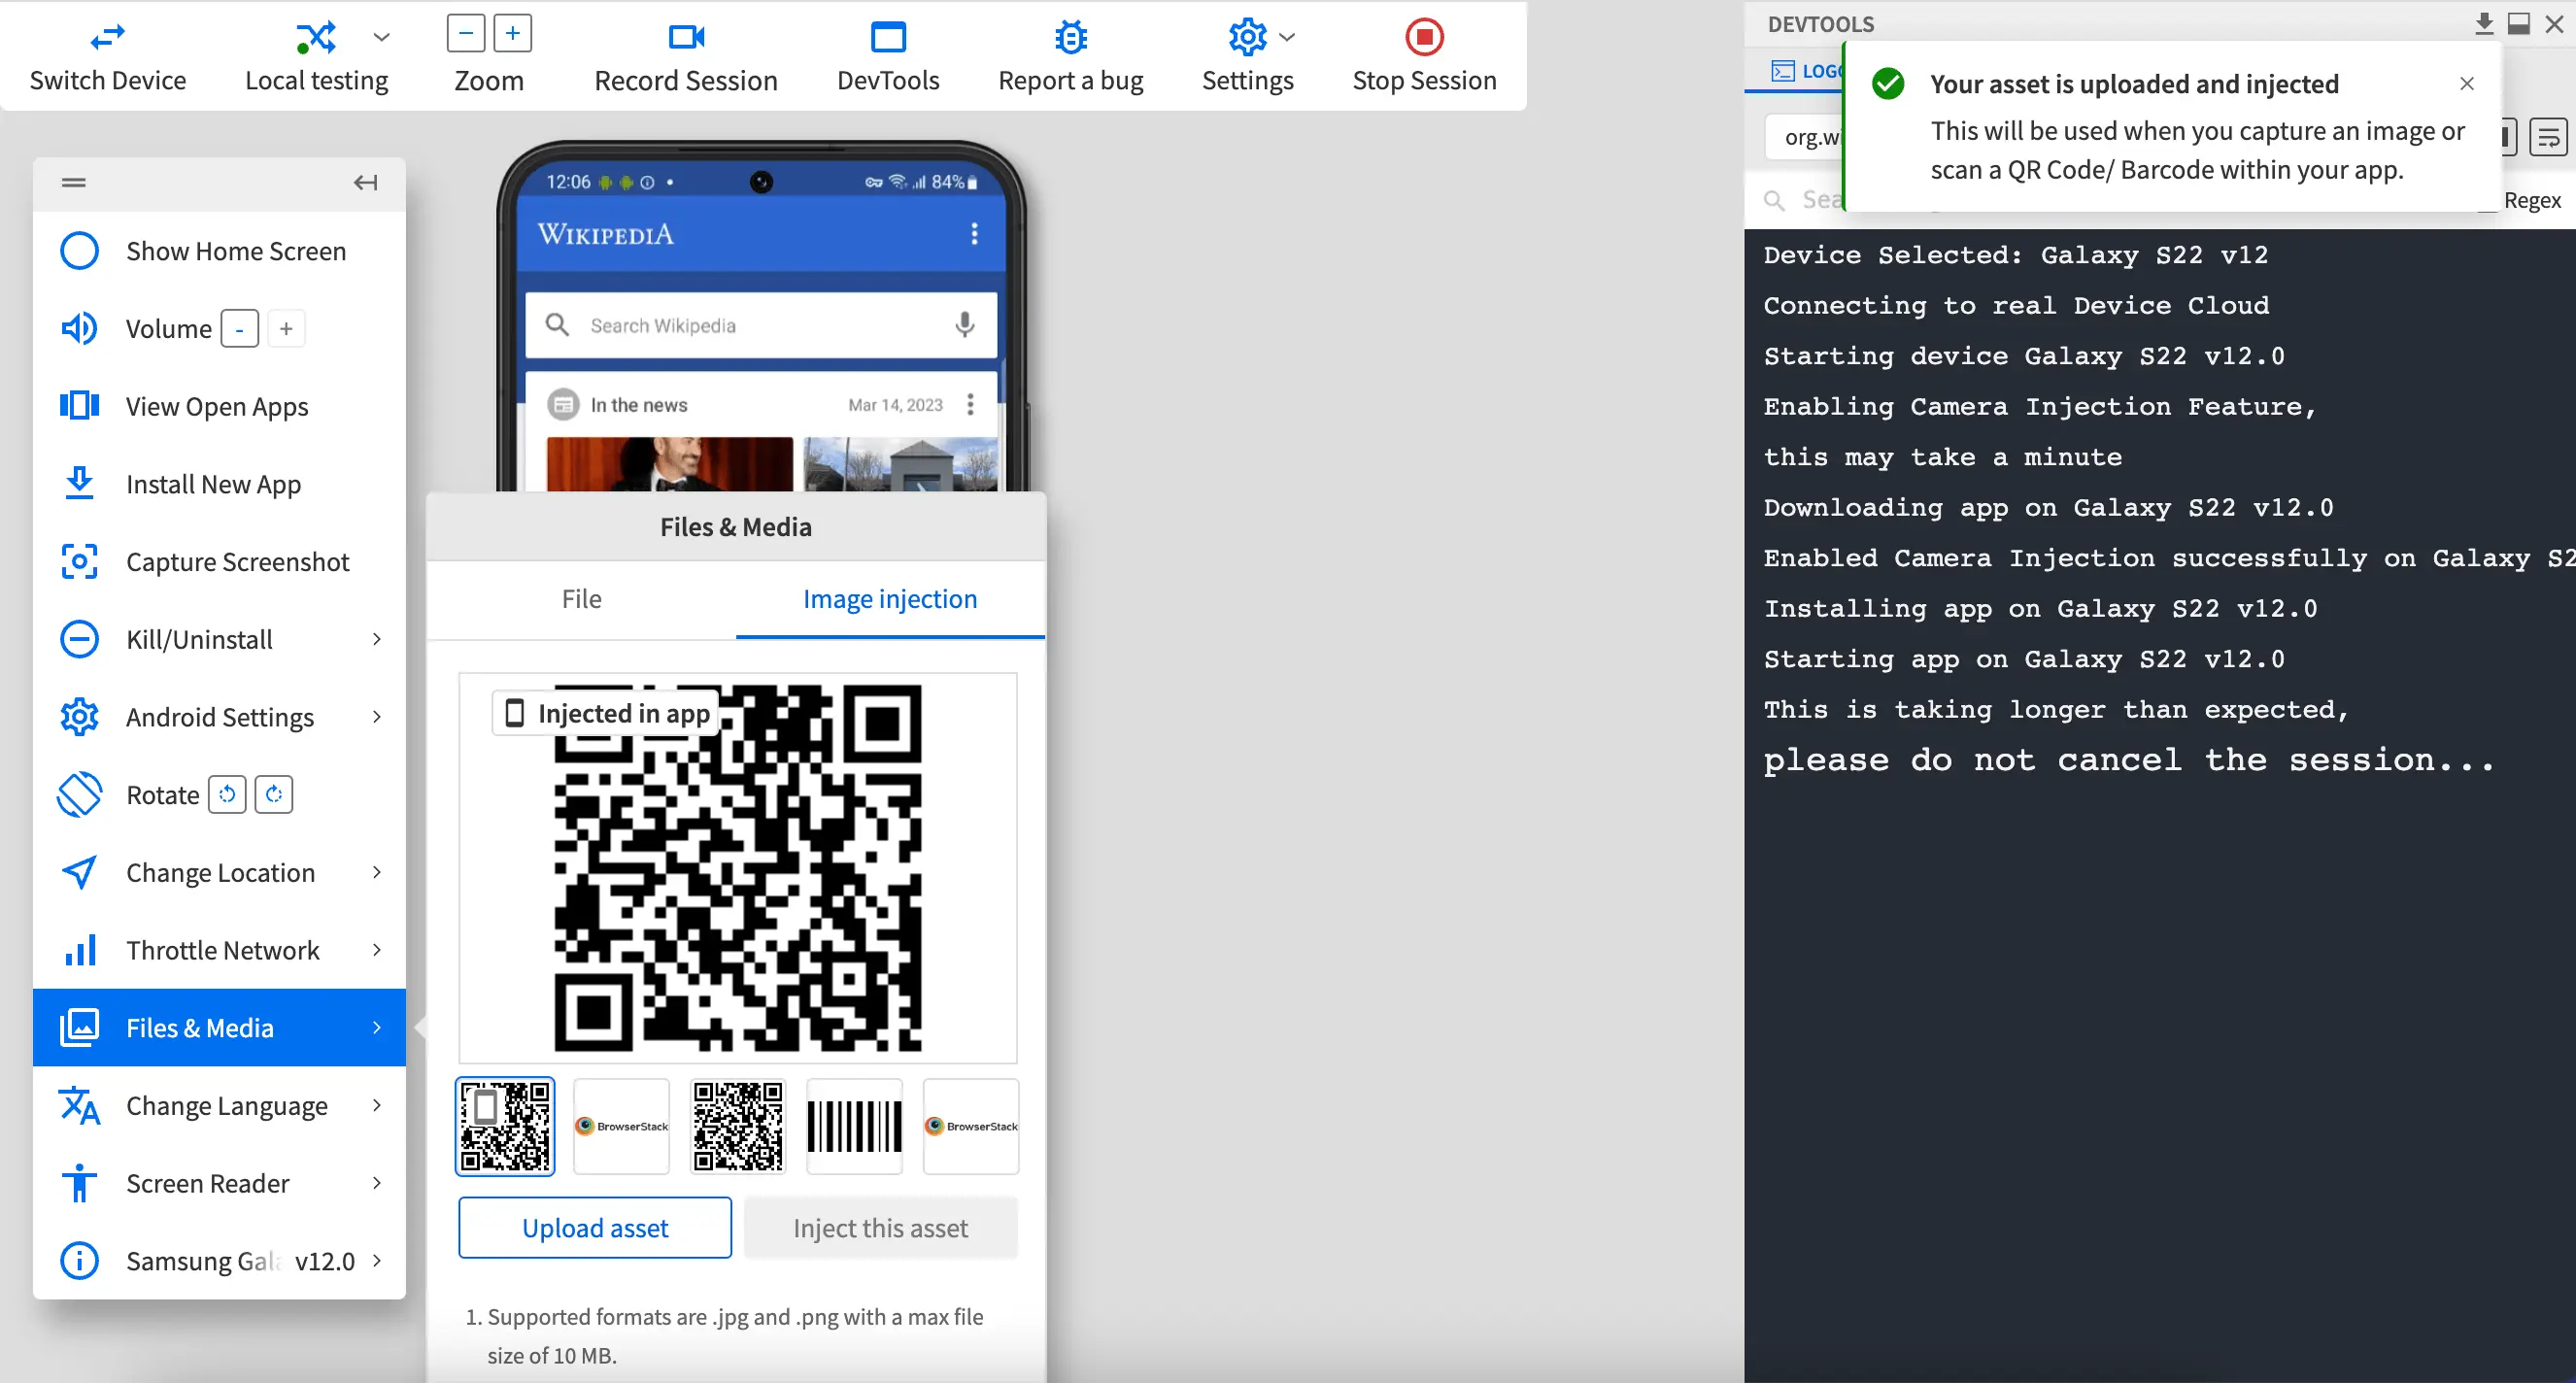Rotate device counter-clockwise
The width and height of the screenshot is (2576, 1383).
pos(227,794)
